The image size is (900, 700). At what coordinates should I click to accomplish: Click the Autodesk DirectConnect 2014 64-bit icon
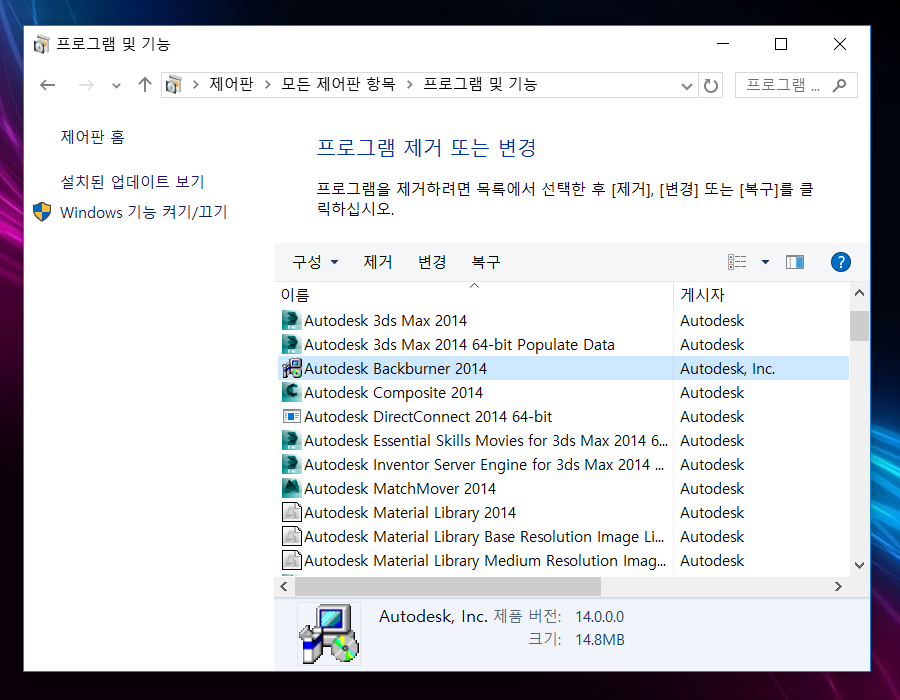point(292,416)
